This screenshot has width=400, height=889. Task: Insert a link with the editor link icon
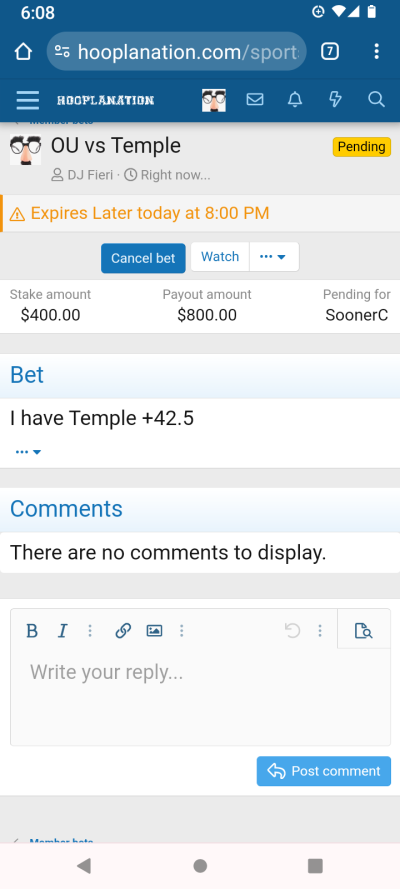(123, 630)
